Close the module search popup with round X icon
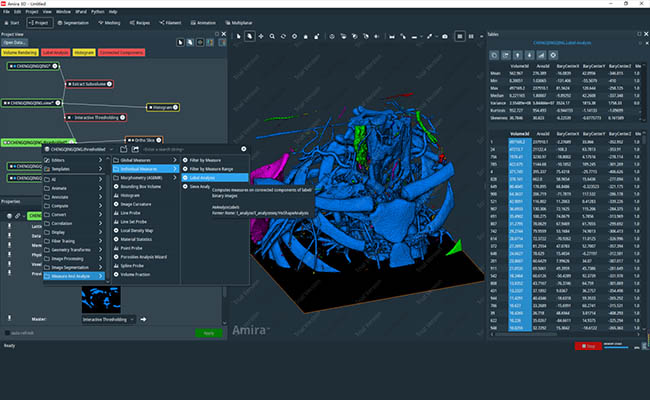 244,149
